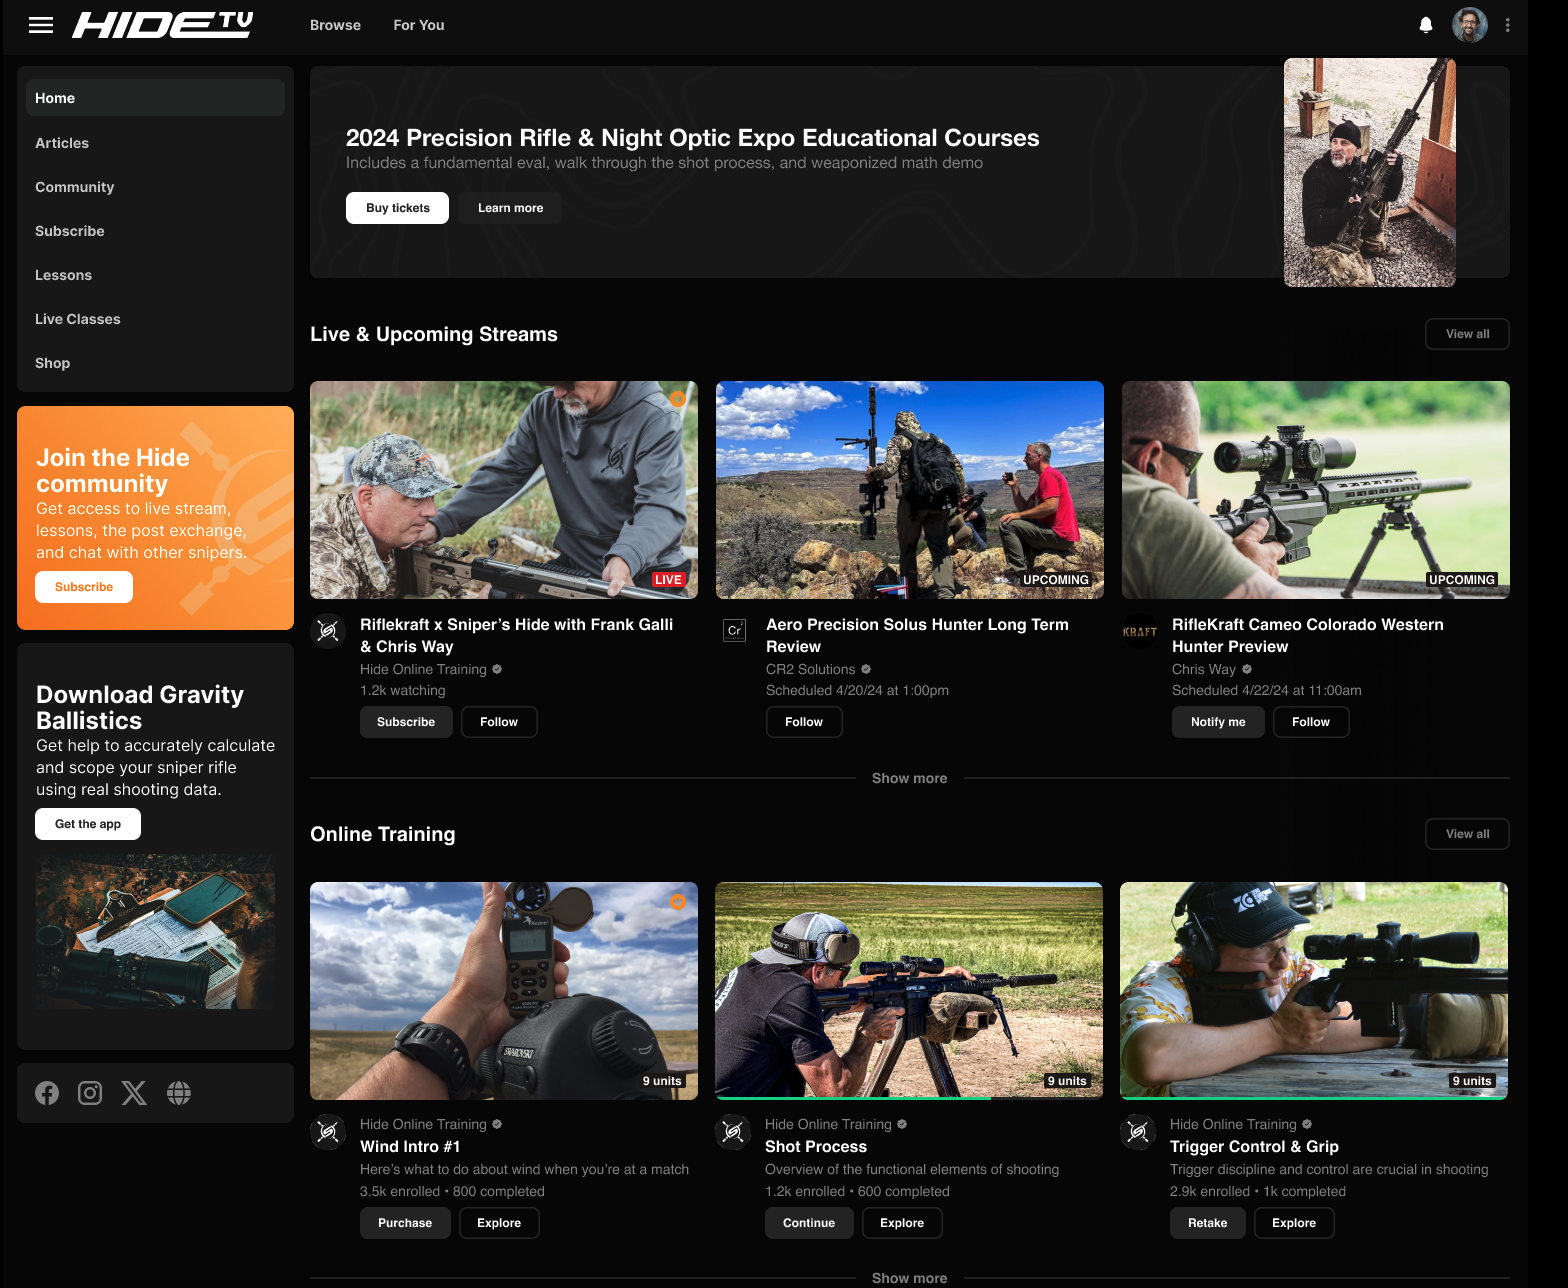The height and width of the screenshot is (1288, 1568).
Task: Open the X (Twitter) social icon
Action: point(134,1093)
